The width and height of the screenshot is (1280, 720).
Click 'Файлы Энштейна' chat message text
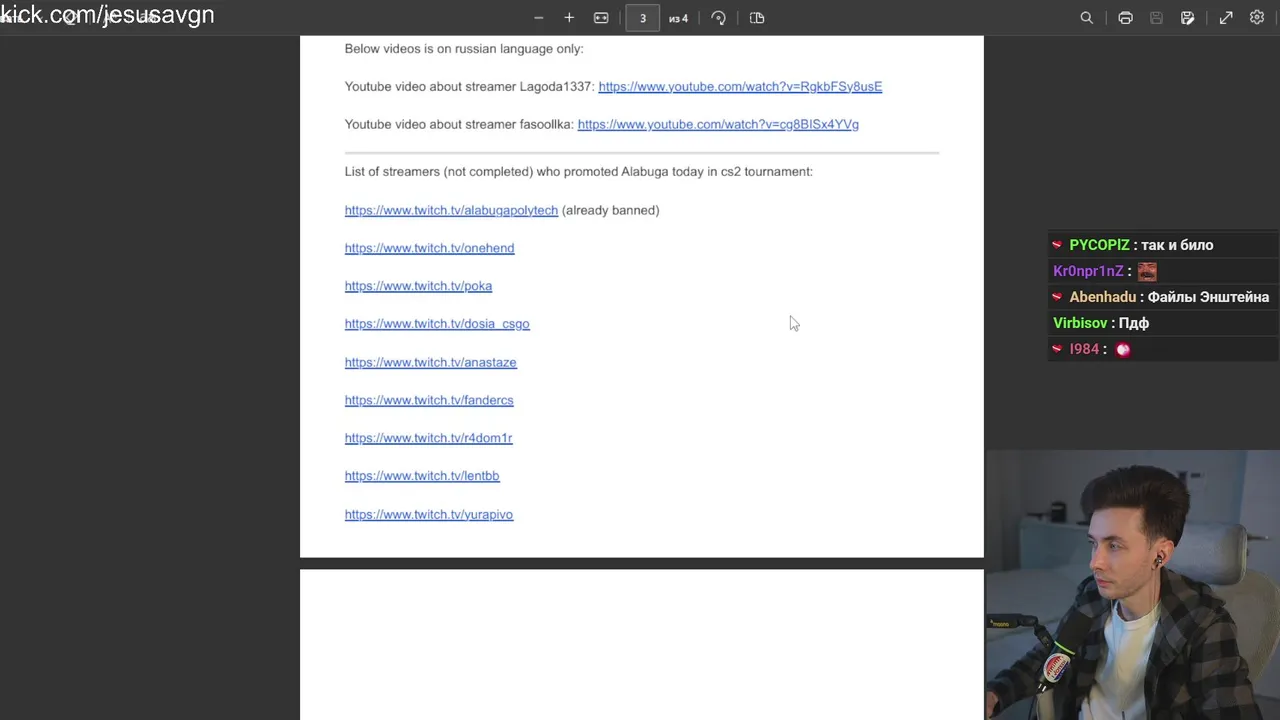tap(1208, 297)
